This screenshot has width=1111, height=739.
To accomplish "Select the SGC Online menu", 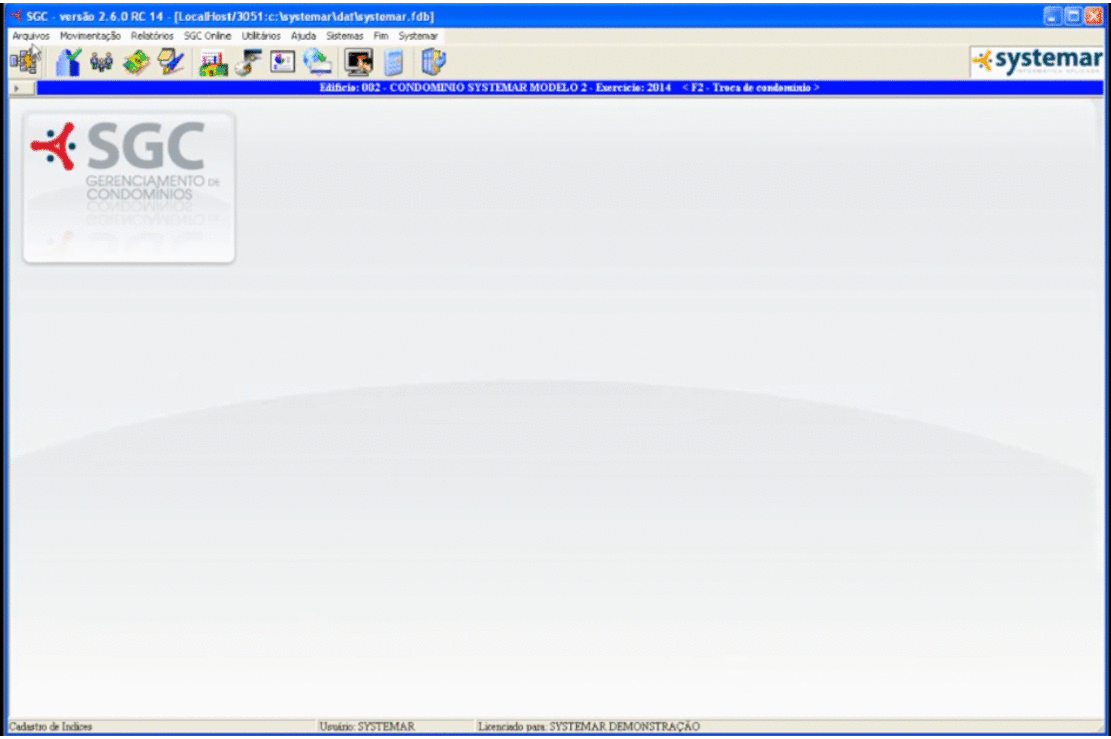I will point(207,36).
